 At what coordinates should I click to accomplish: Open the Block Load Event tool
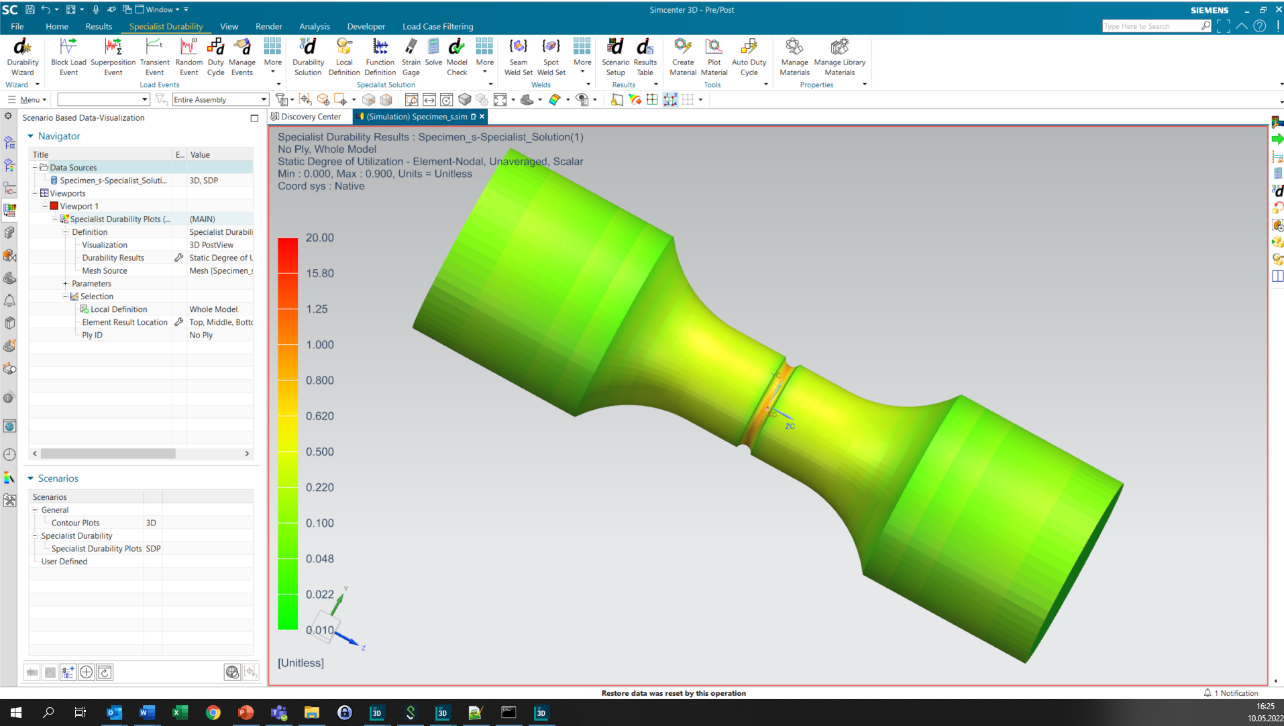(x=67, y=57)
